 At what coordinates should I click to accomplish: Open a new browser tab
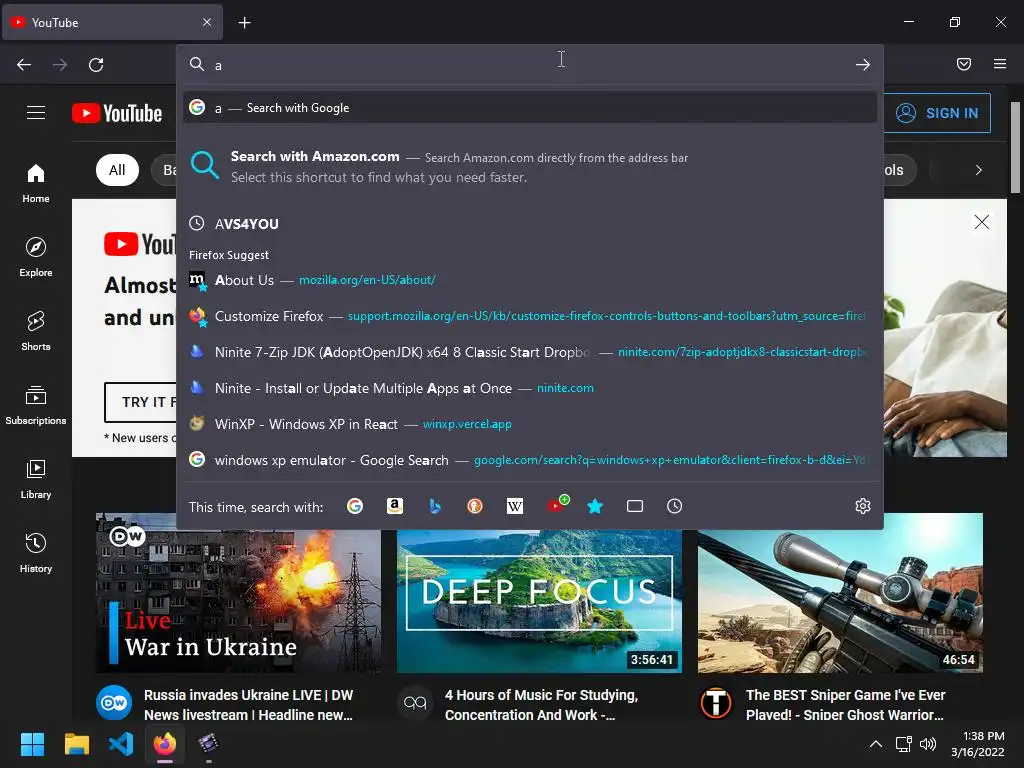coord(244,23)
